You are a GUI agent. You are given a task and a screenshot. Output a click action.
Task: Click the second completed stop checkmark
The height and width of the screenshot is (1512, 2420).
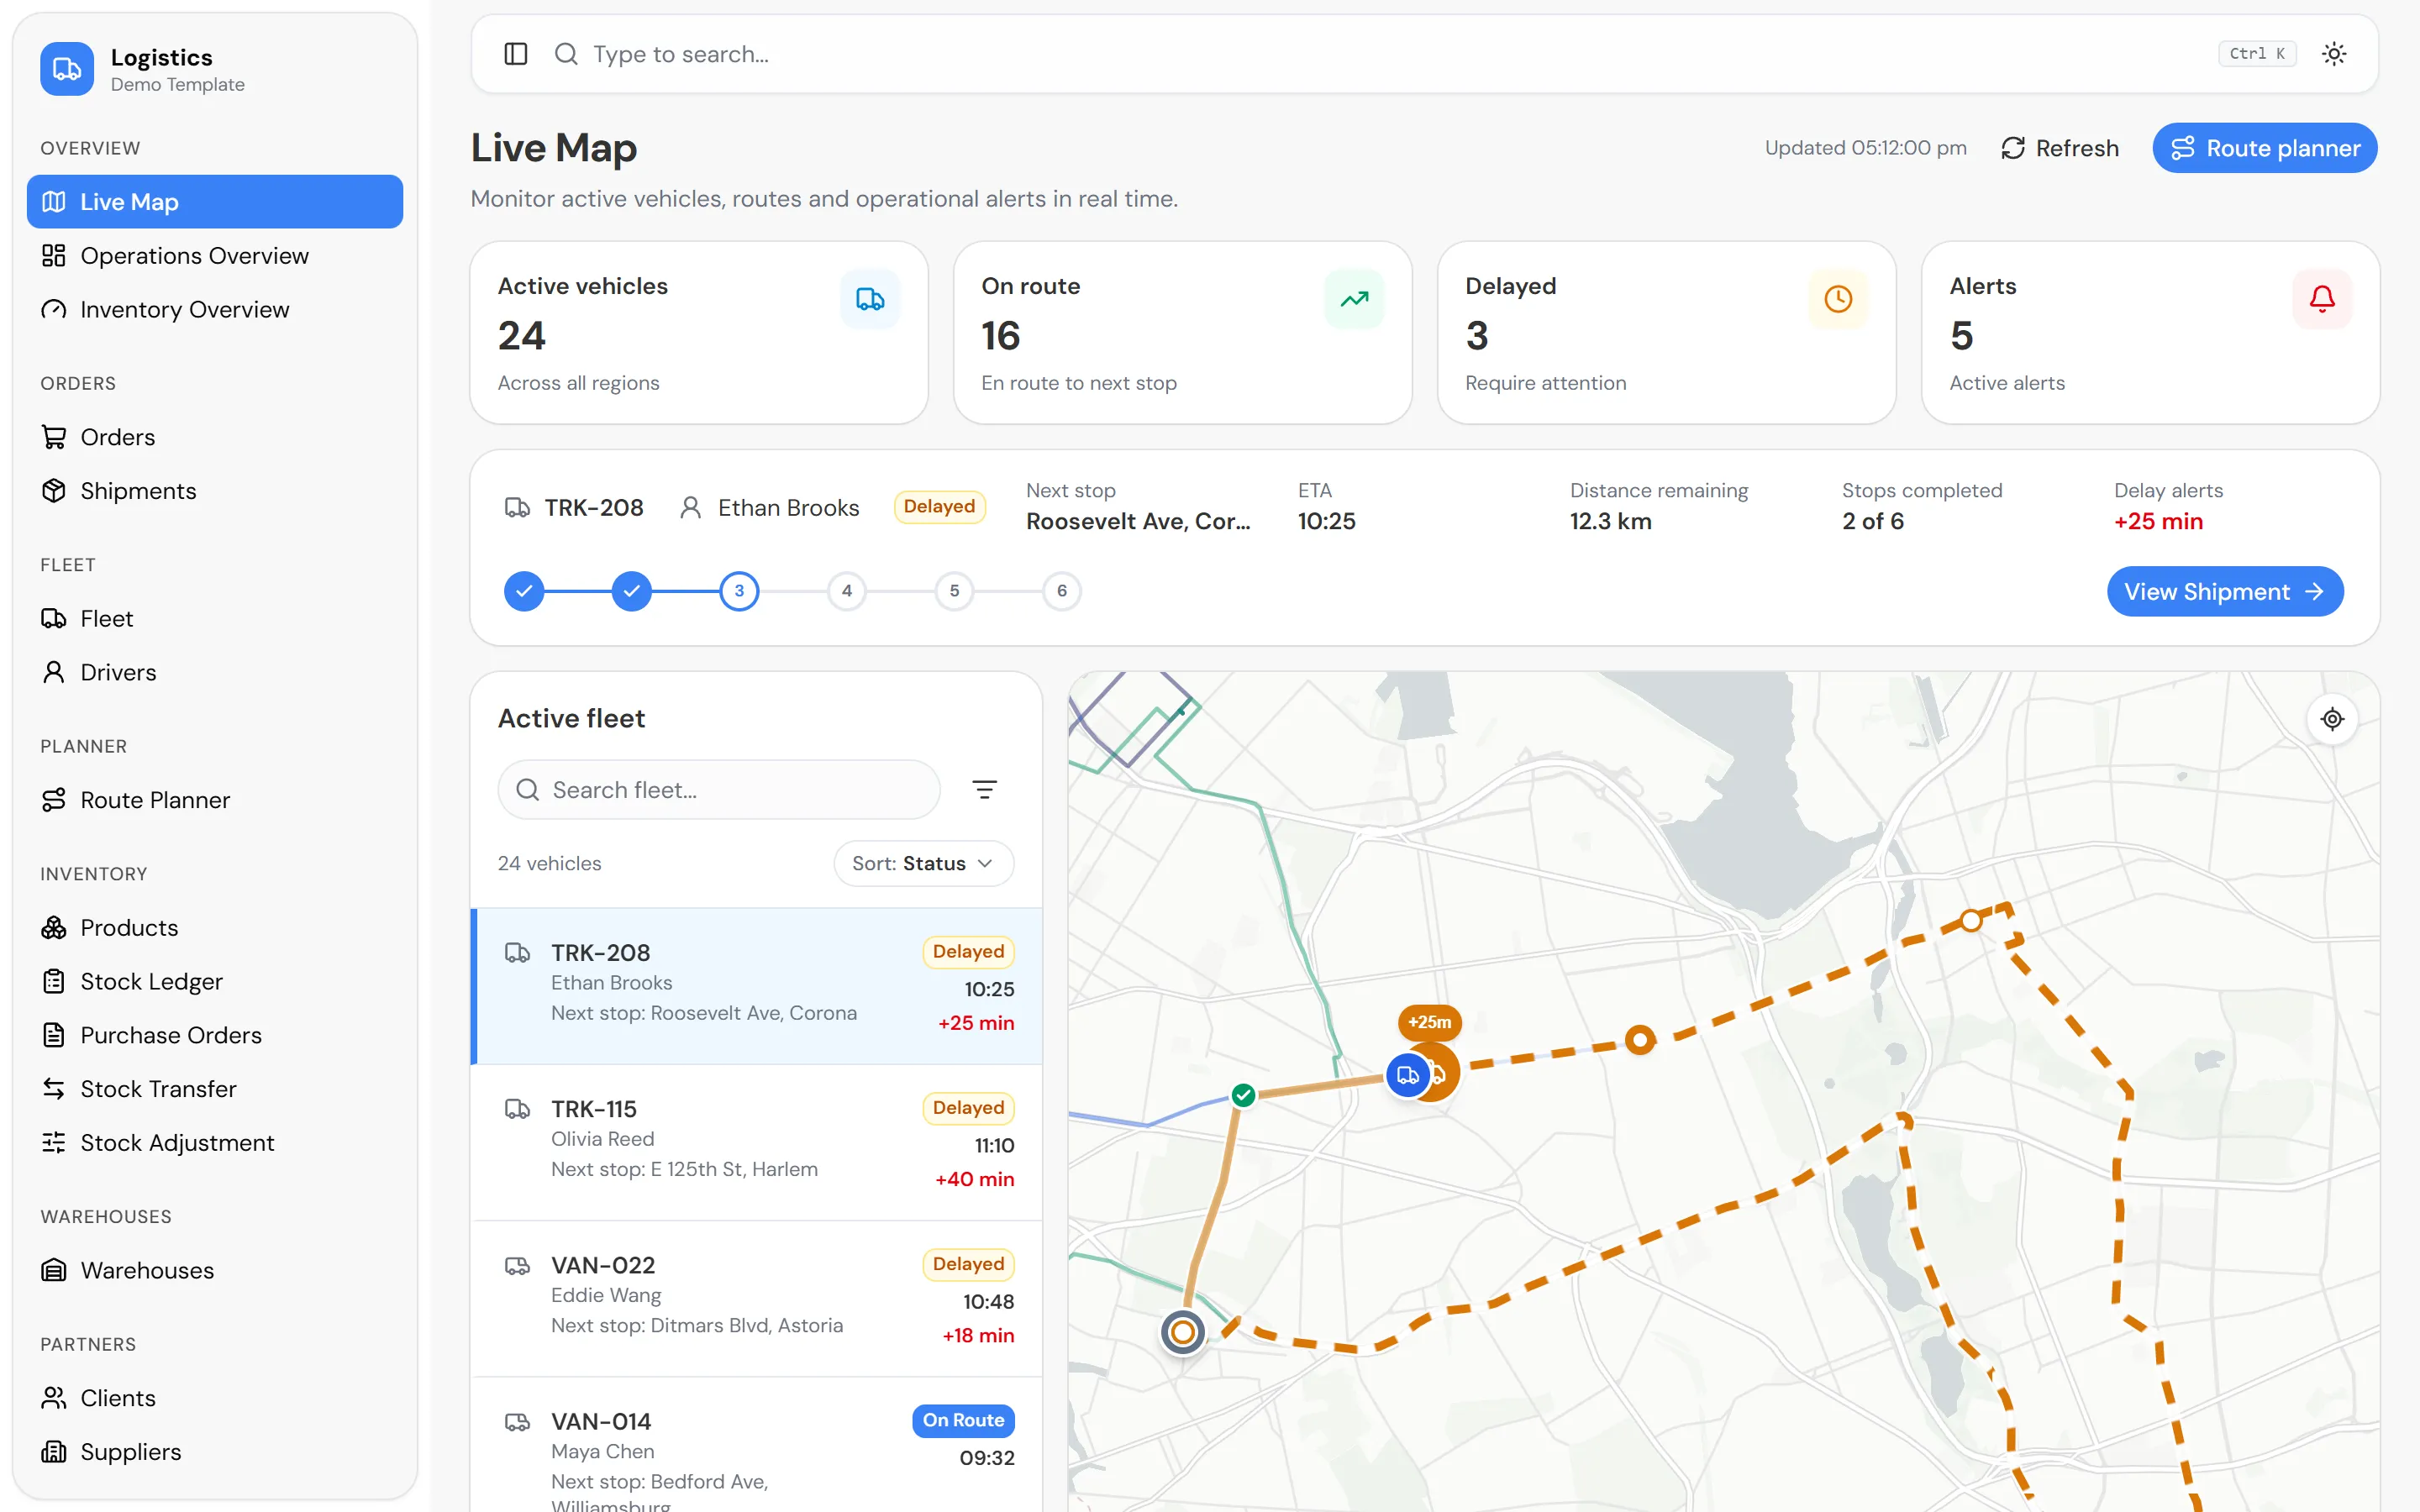tap(632, 591)
